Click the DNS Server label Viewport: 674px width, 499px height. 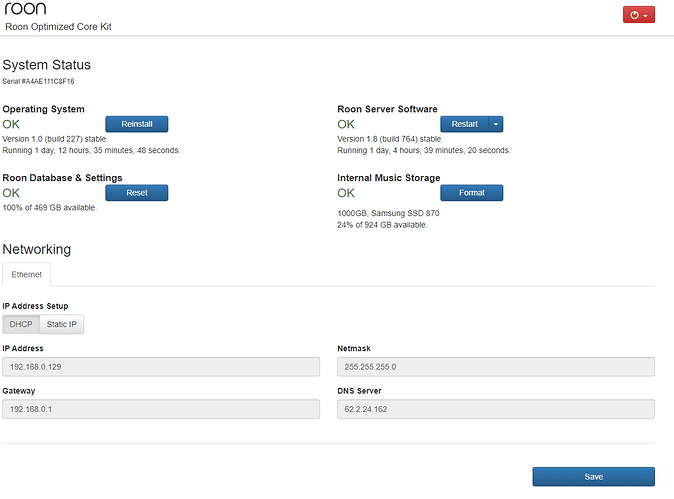(x=359, y=391)
